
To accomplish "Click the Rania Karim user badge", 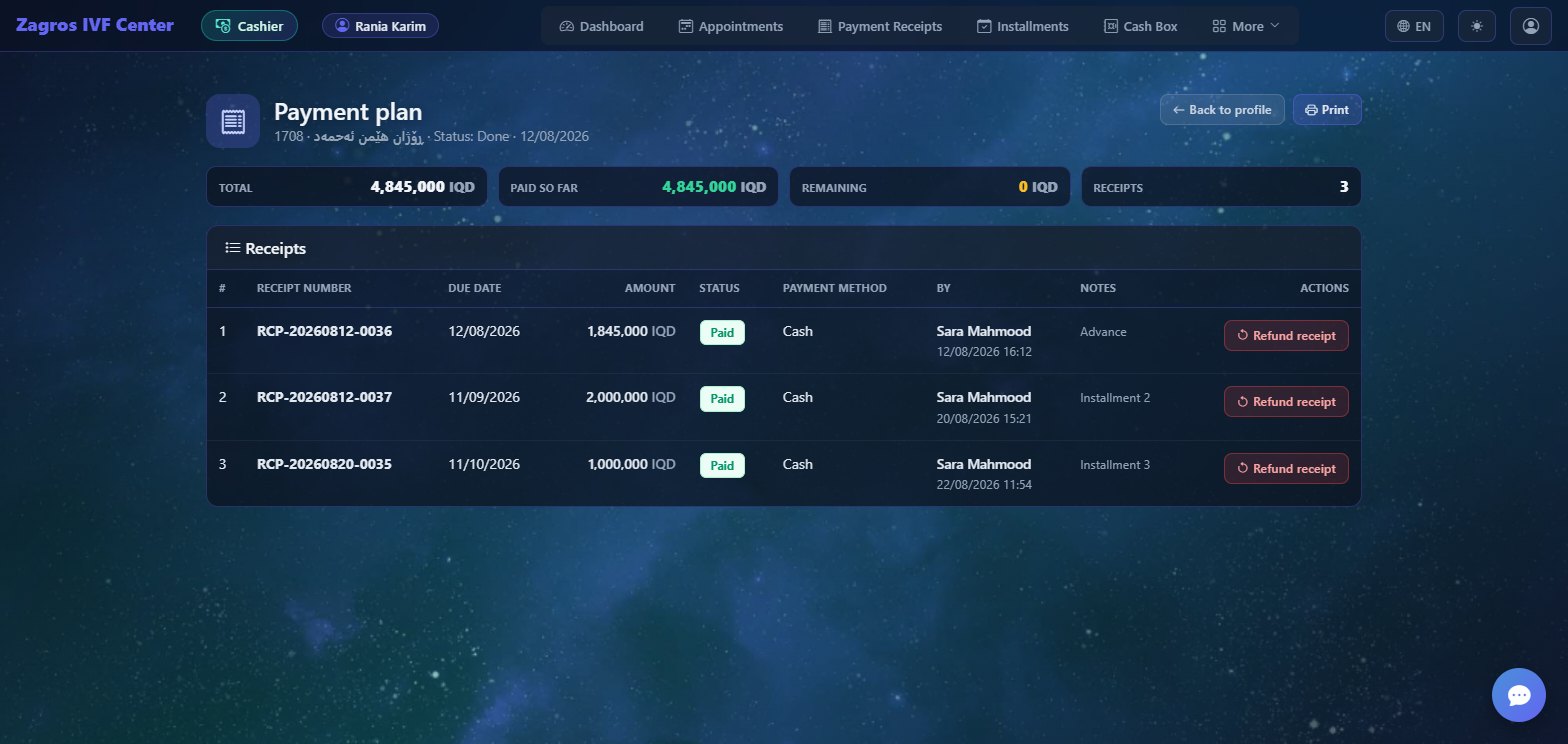I will coord(380,26).
